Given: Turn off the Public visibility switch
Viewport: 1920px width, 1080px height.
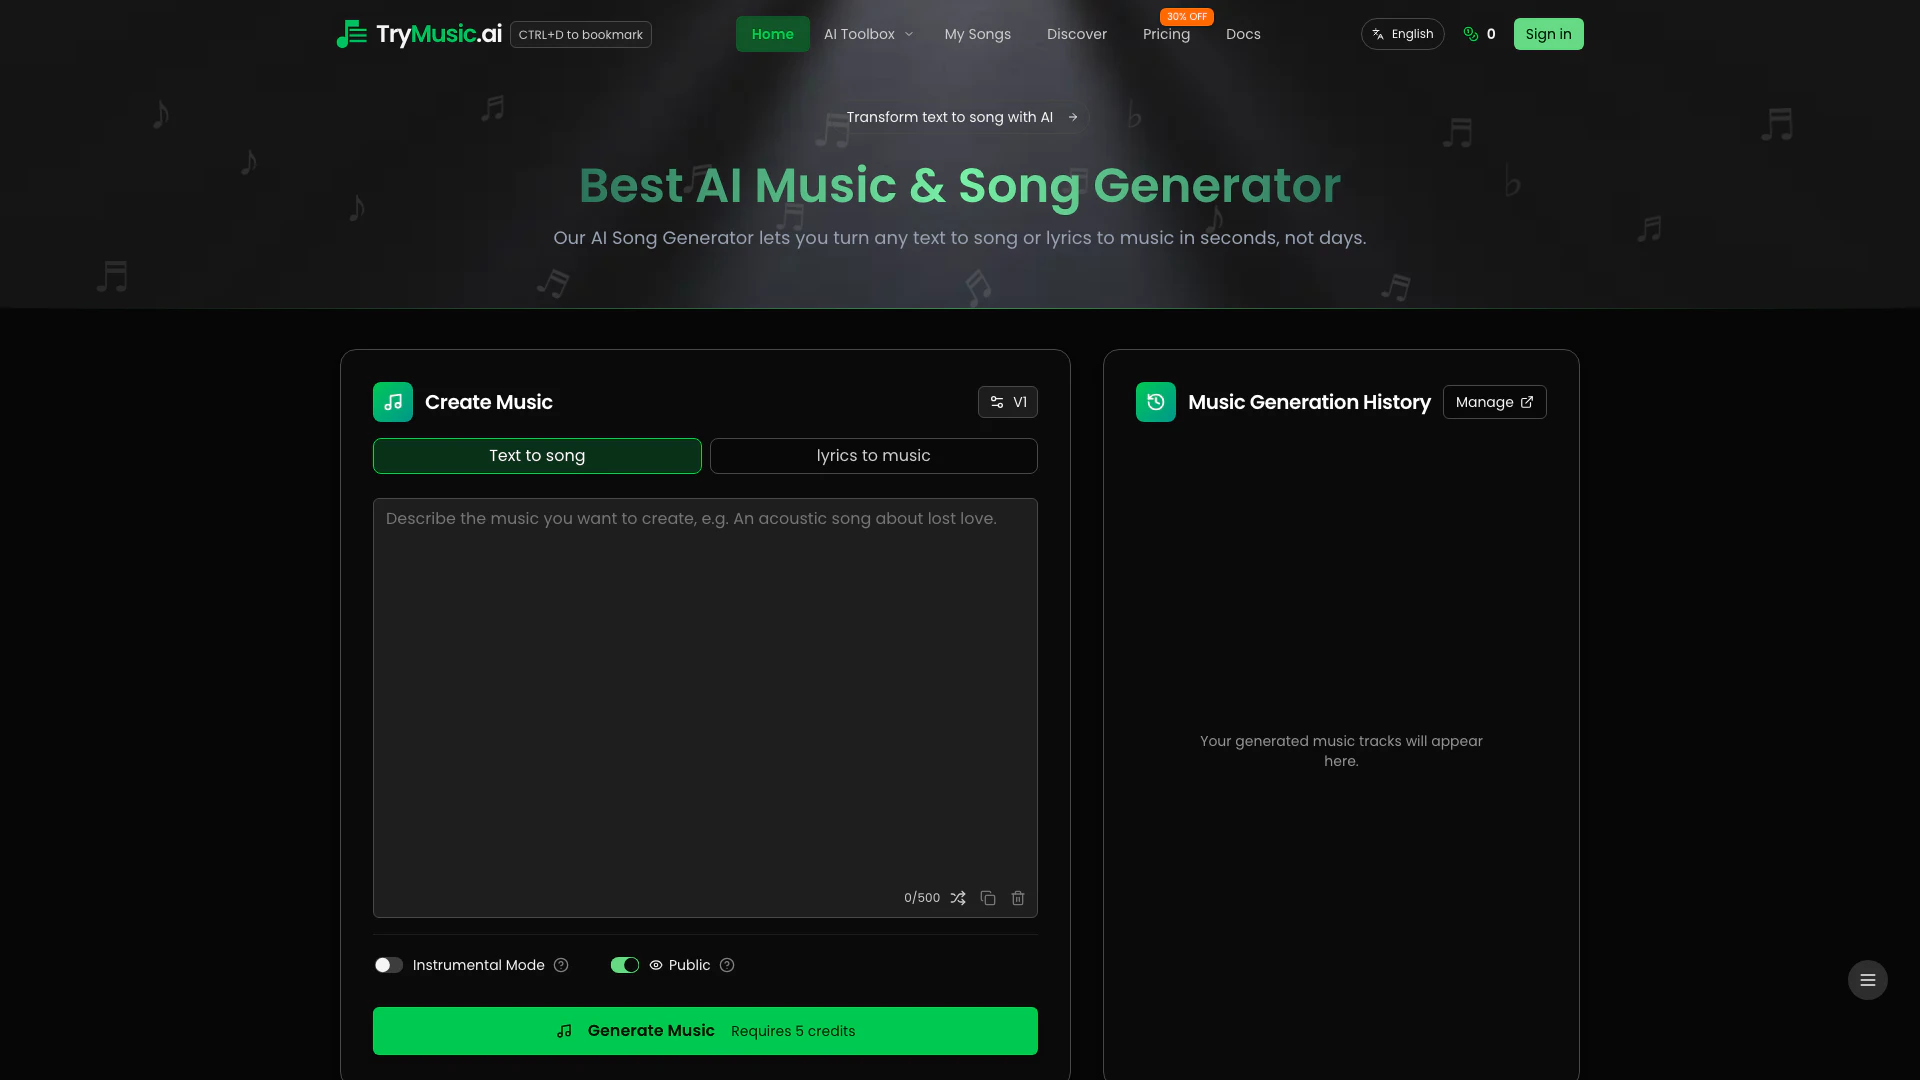Looking at the screenshot, I should click(625, 965).
